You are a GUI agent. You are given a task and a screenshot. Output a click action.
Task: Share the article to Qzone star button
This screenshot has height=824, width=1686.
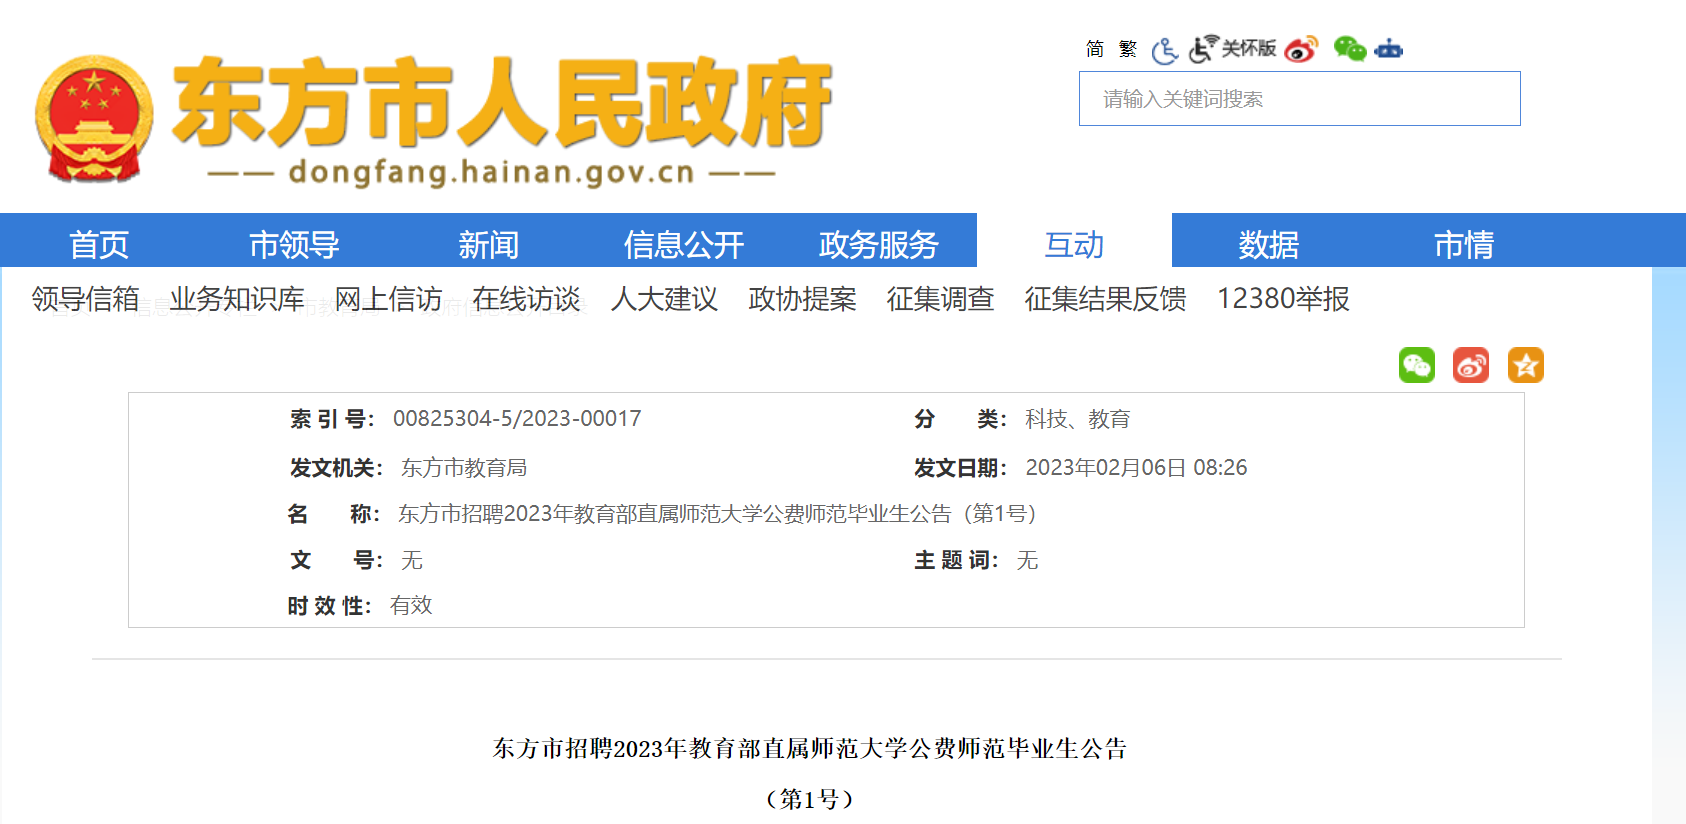click(1526, 365)
